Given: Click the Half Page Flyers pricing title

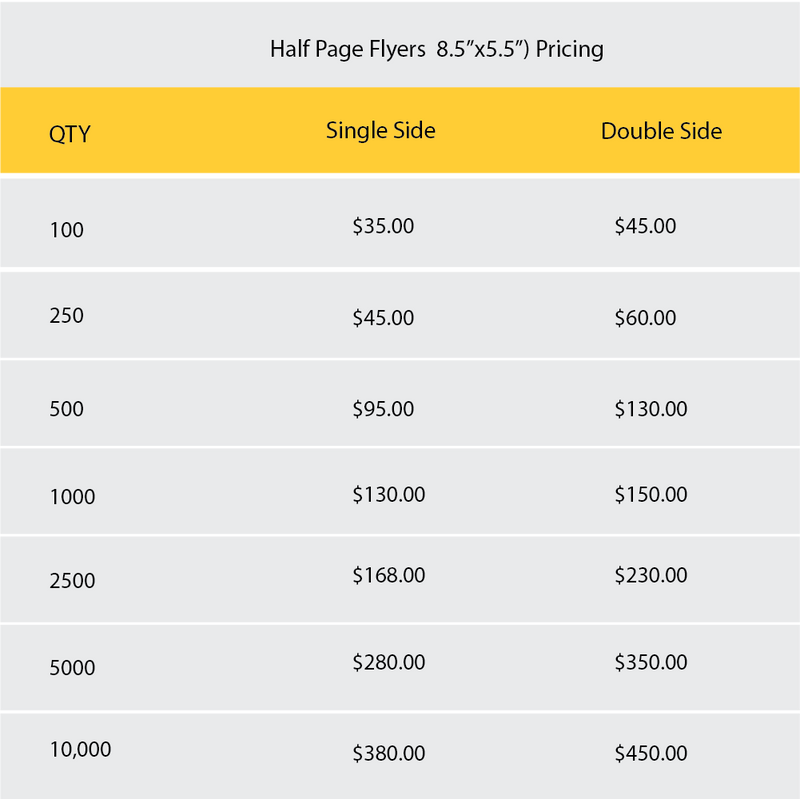Looking at the screenshot, I should pos(436,49).
